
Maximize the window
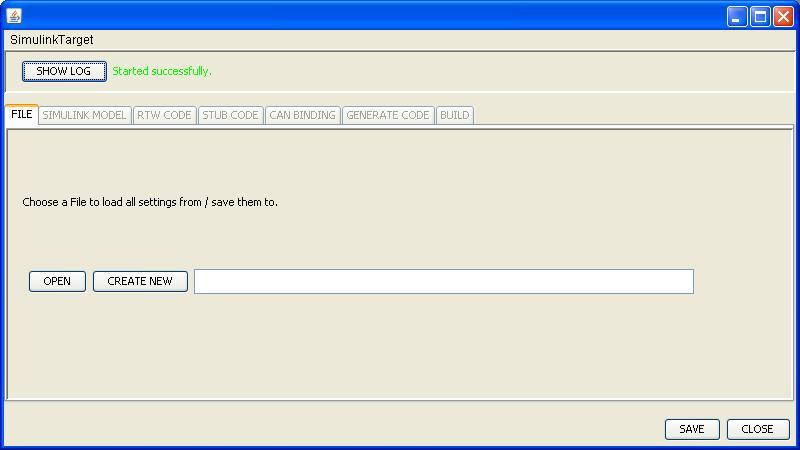(x=760, y=17)
